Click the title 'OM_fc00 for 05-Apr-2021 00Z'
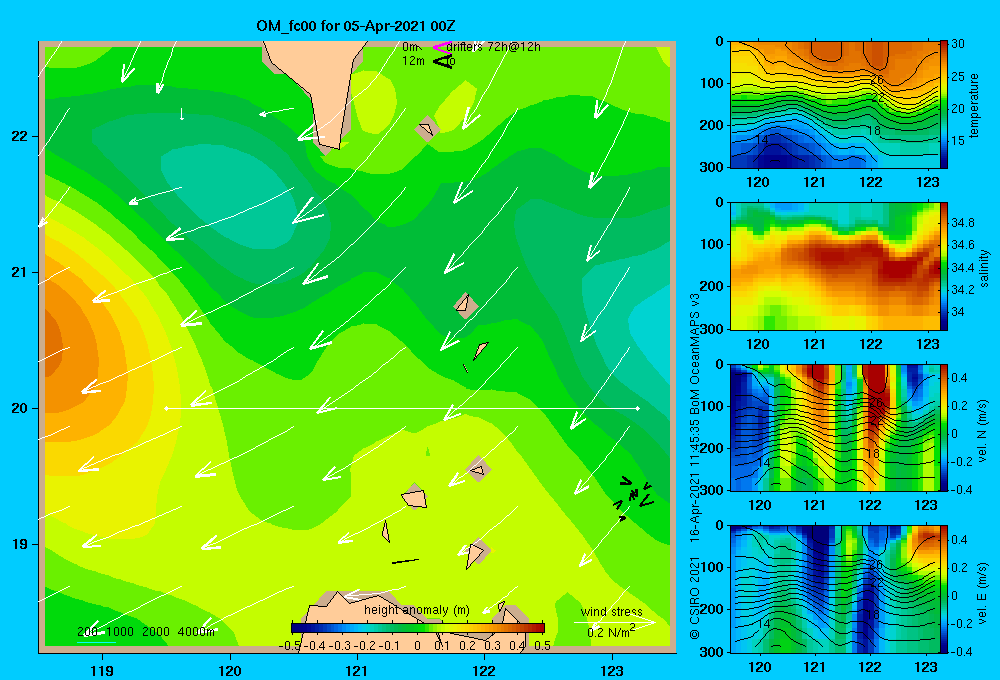The height and width of the screenshot is (680, 1000). pyautogui.click(x=356, y=26)
